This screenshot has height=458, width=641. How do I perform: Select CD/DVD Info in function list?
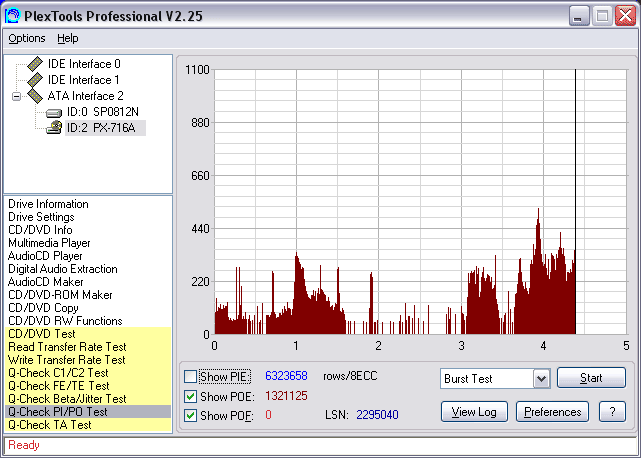40,230
